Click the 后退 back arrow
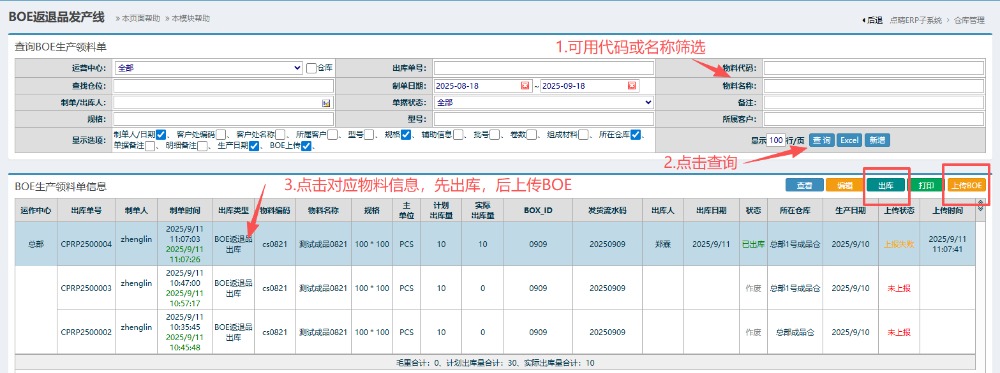The image size is (1000, 373). tap(872, 20)
